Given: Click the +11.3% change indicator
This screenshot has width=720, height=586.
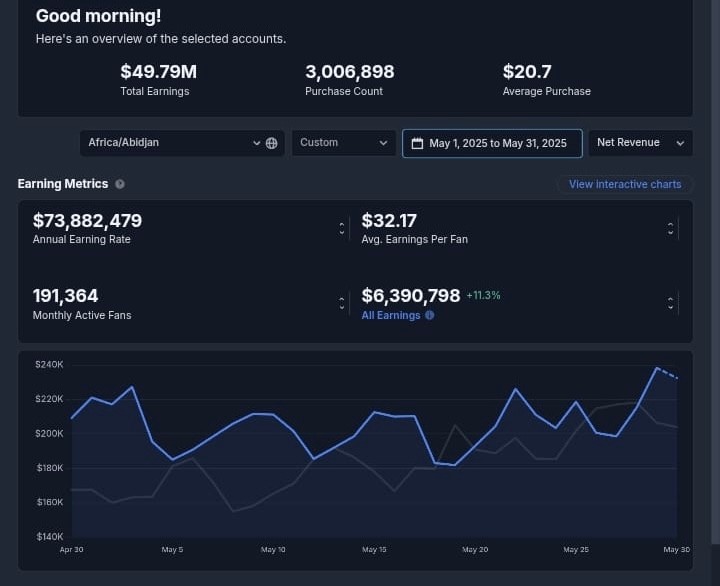Looking at the screenshot, I should [483, 296].
